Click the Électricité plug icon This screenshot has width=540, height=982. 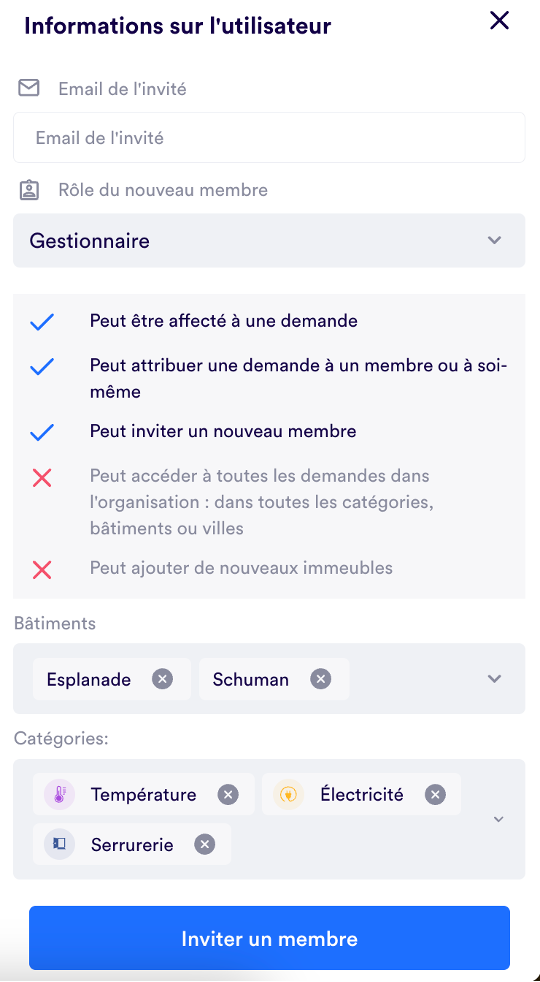tap(289, 795)
